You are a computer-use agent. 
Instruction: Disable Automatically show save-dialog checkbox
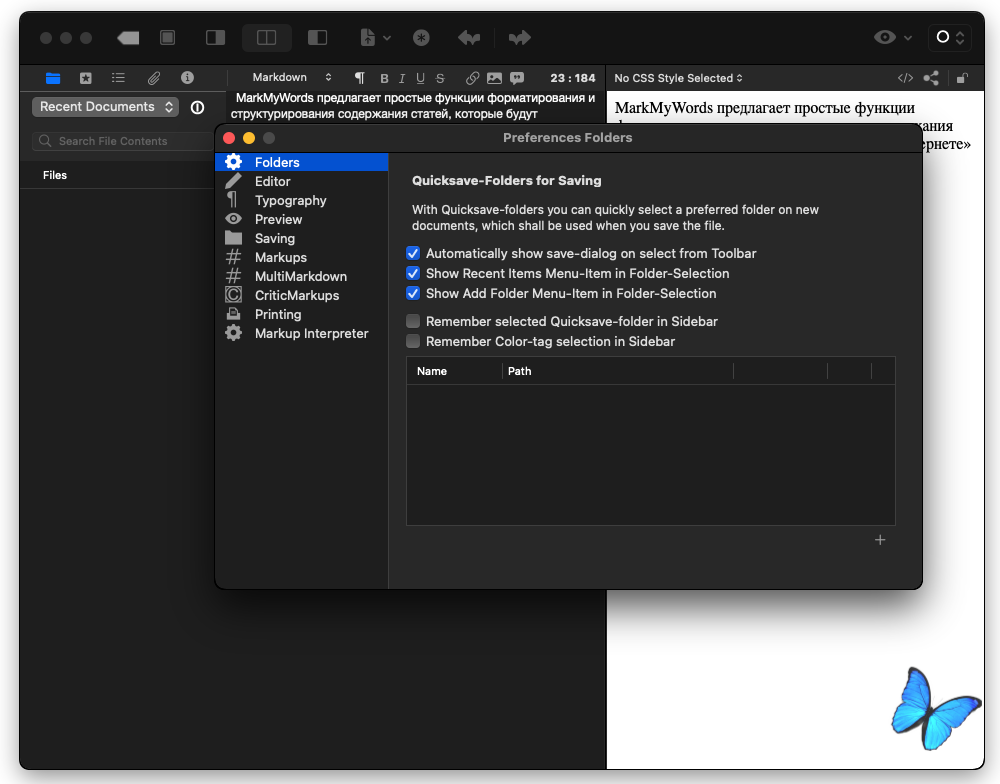click(x=413, y=254)
